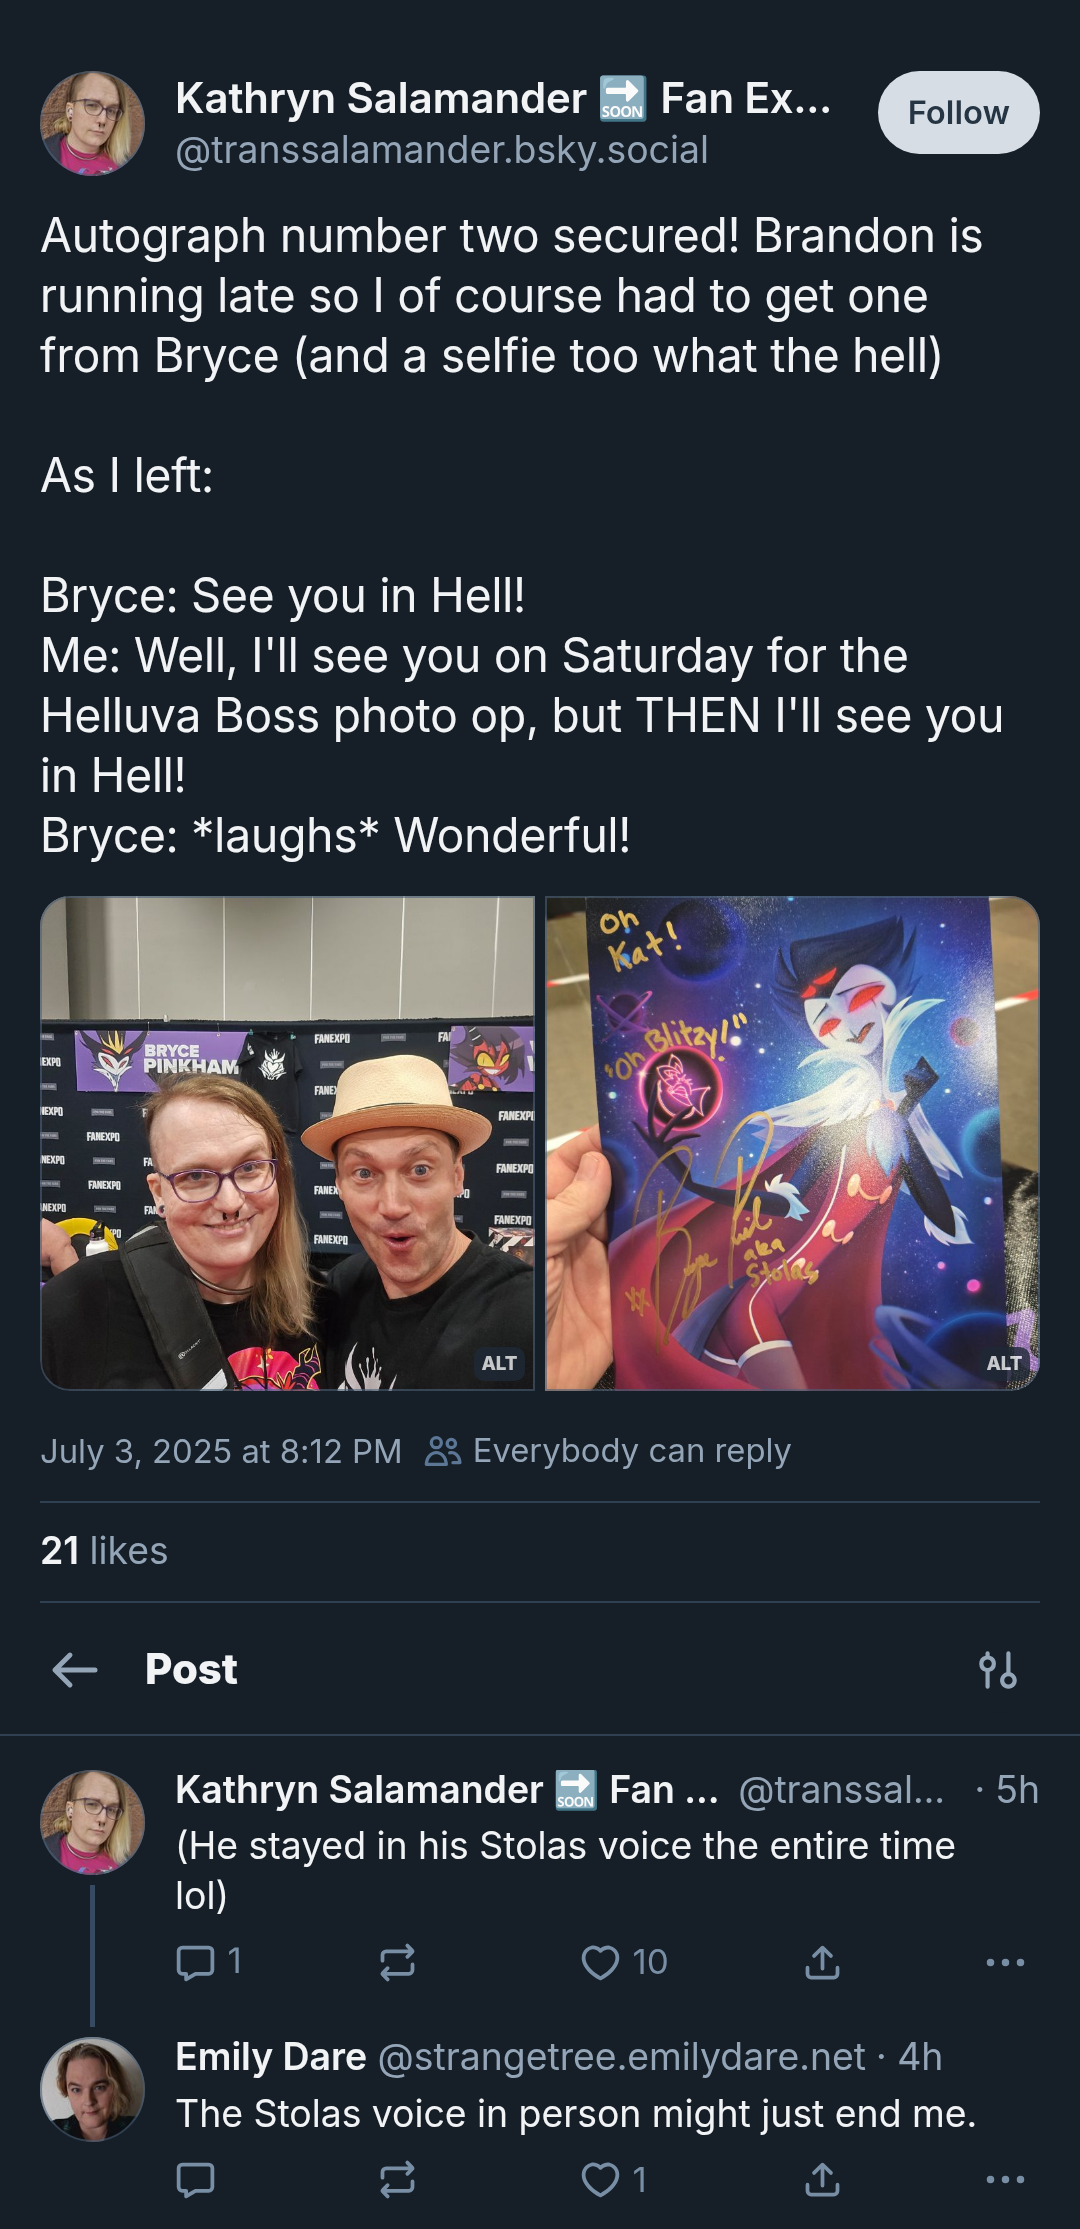The width and height of the screenshot is (1080, 2229).
Task: Share Kathryn's Stolas voice reply
Action: pos(822,1962)
